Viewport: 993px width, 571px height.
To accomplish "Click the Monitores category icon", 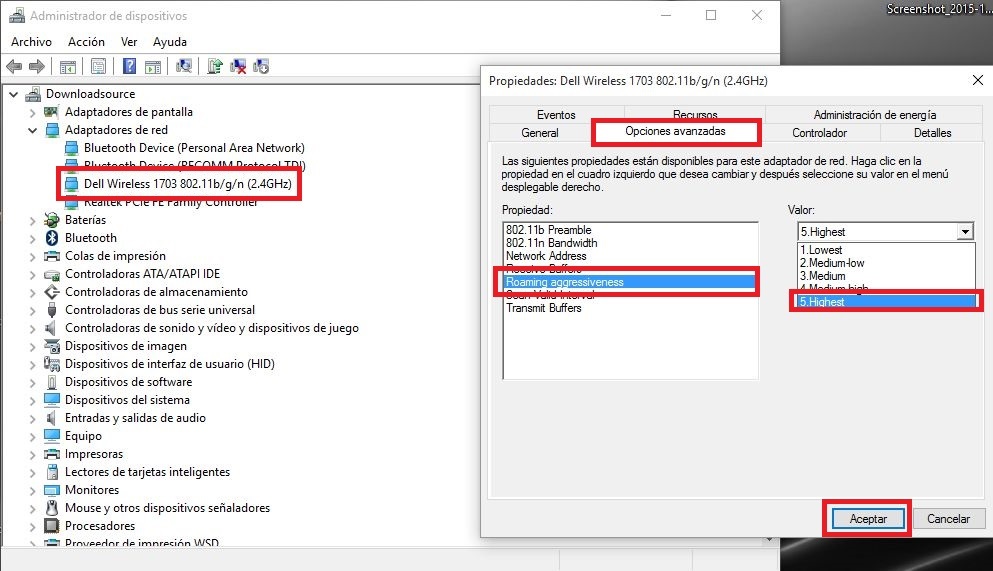I will [x=51, y=490].
